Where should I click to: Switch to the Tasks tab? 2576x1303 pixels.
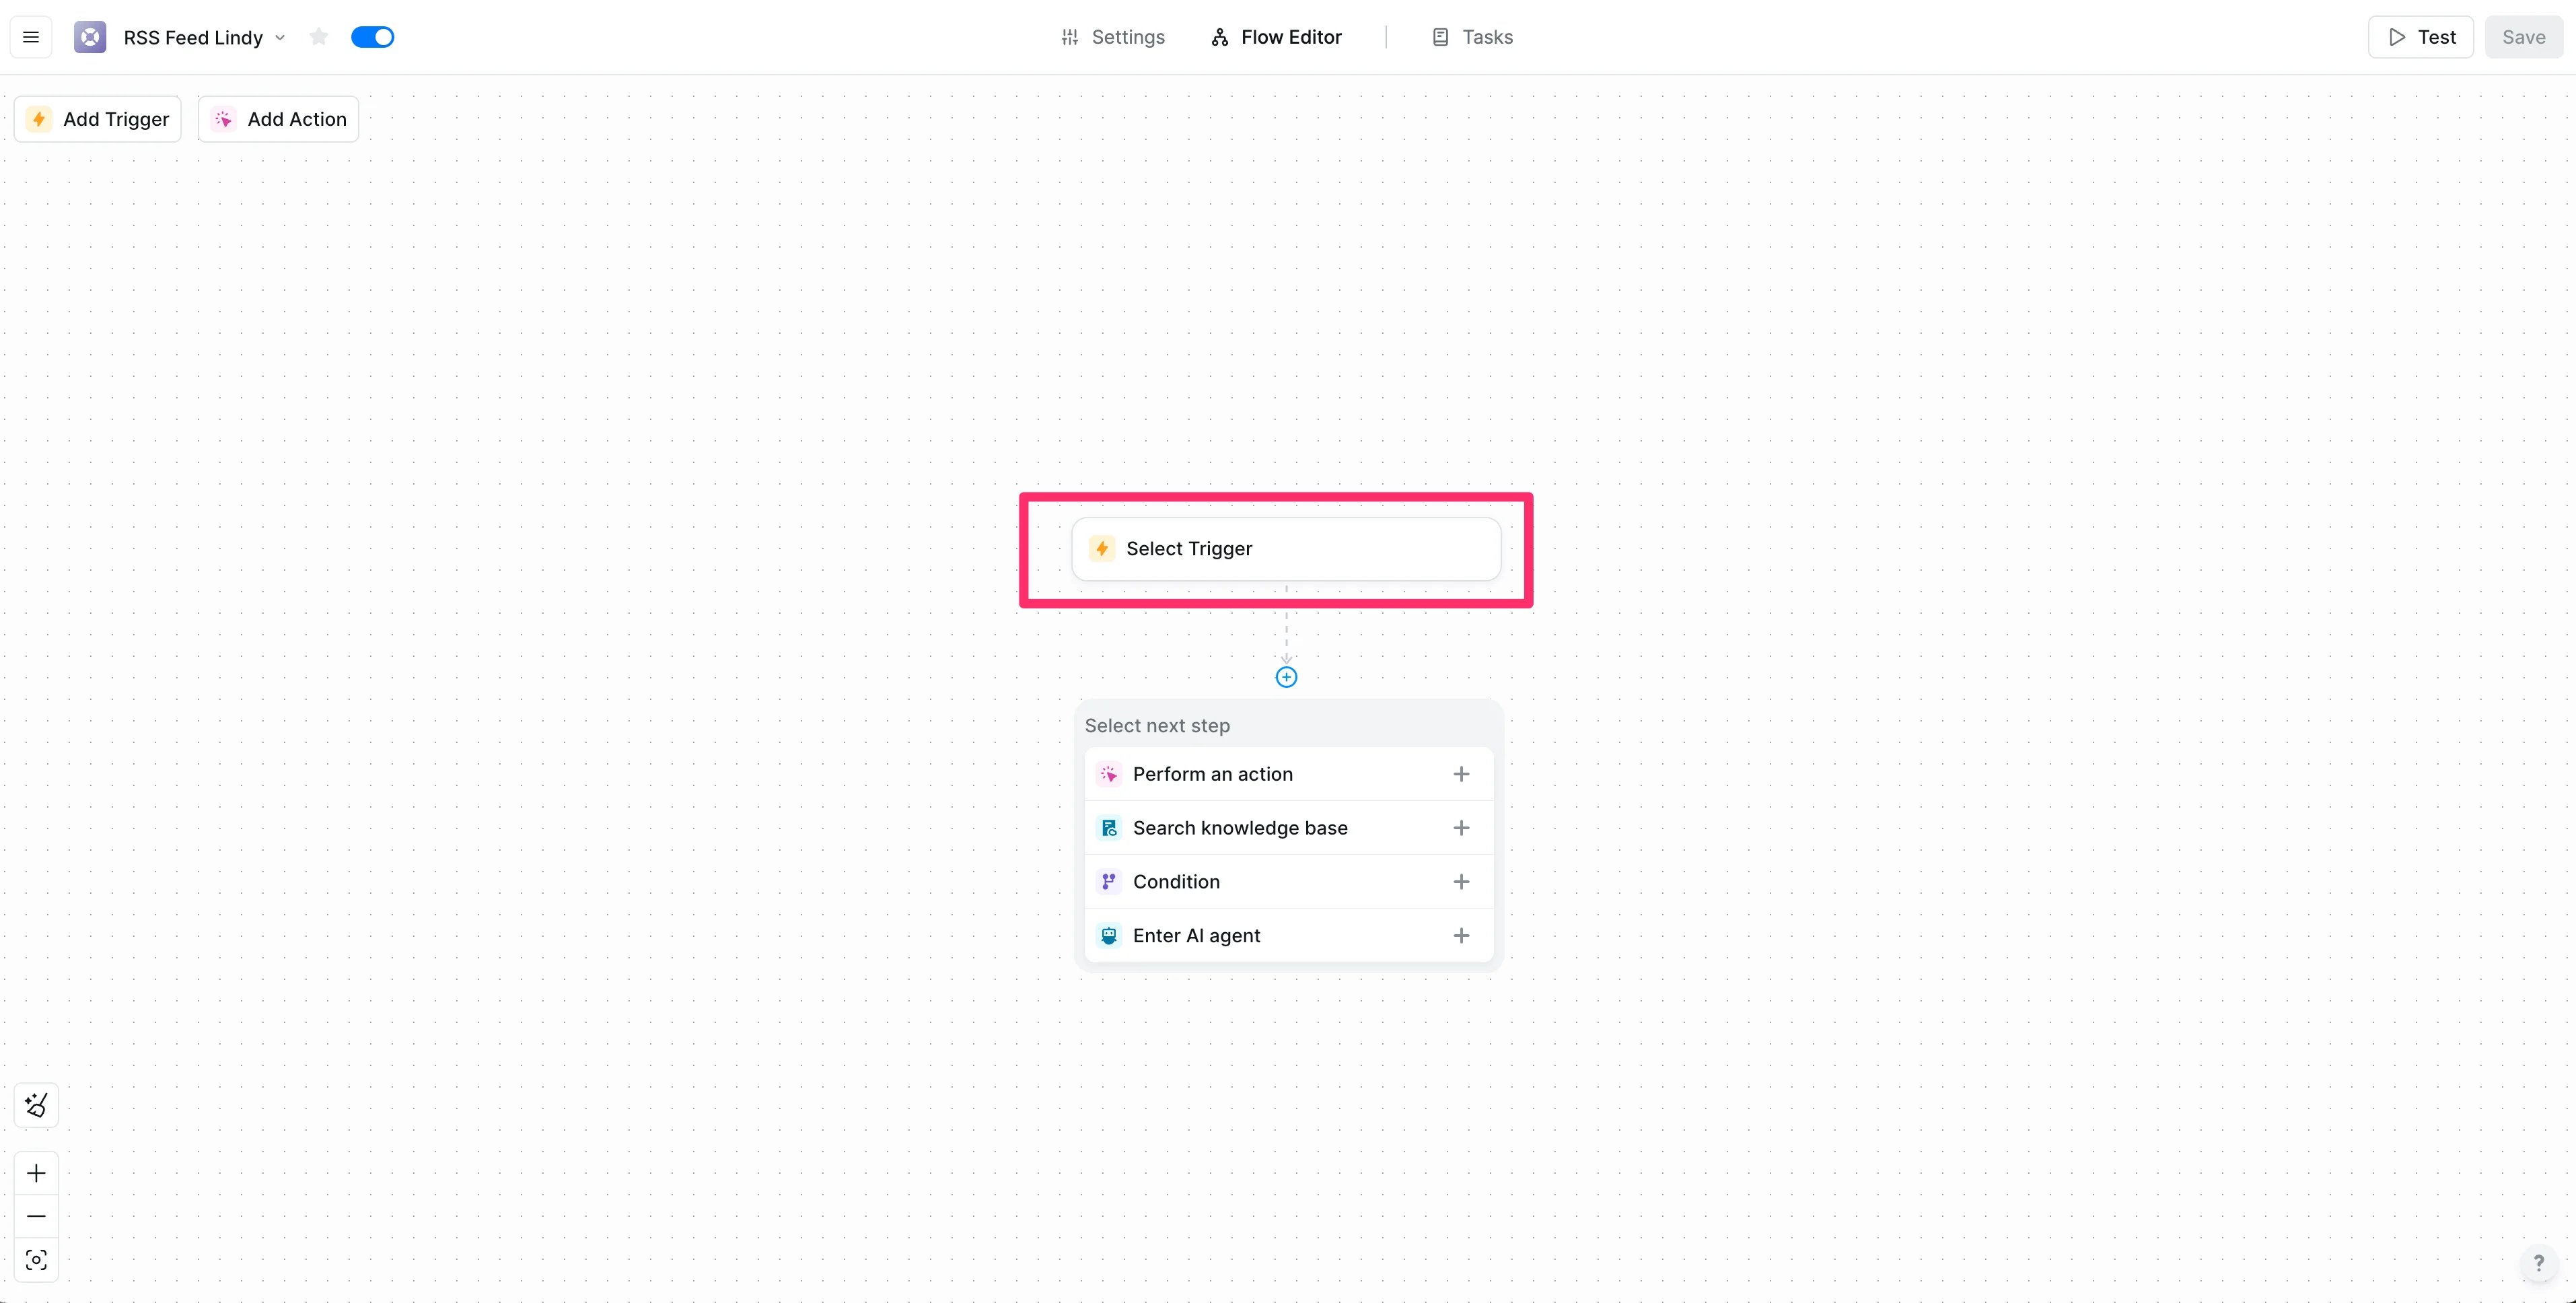click(x=1472, y=37)
